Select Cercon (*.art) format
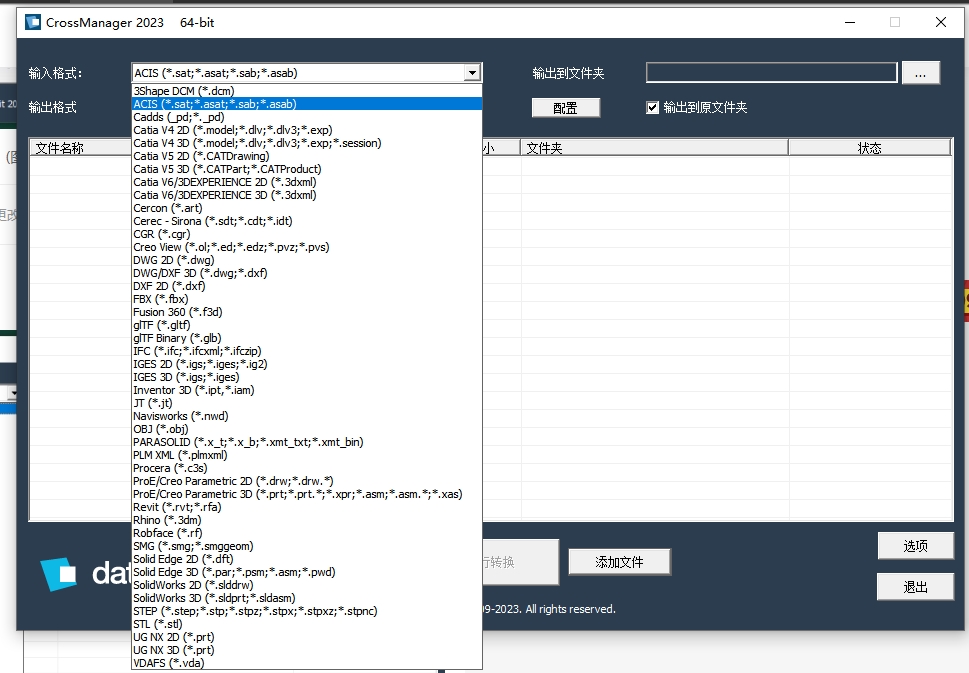Screen dimensions: 969x673 coord(307,208)
